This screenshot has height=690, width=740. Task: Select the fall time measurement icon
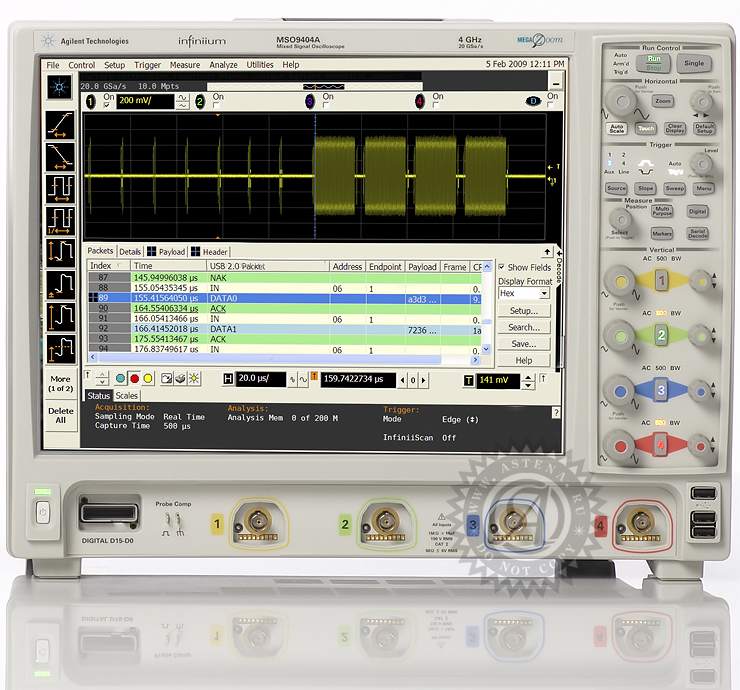(60, 157)
